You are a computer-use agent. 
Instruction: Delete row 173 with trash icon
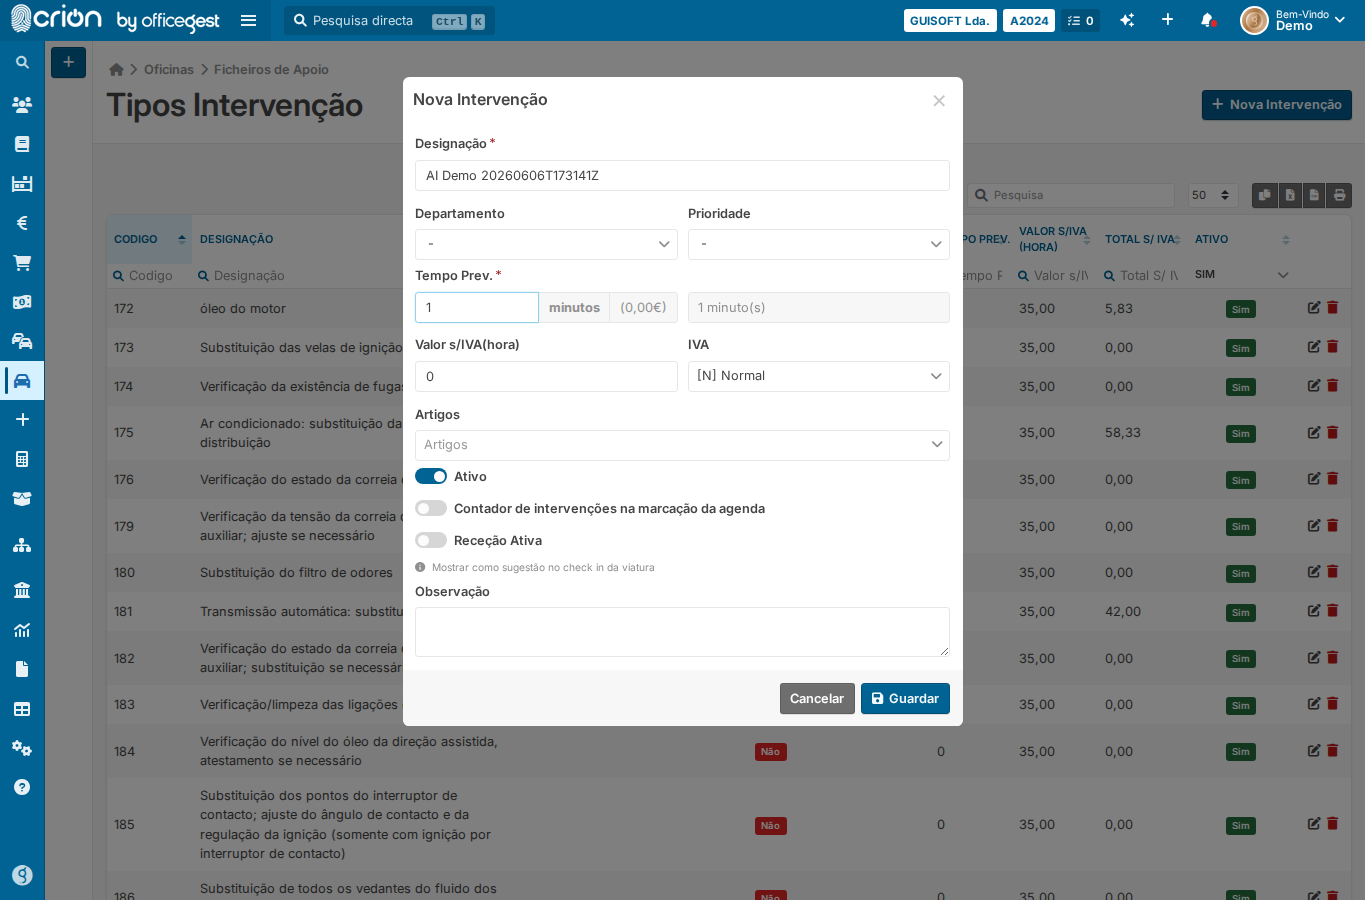pos(1332,347)
